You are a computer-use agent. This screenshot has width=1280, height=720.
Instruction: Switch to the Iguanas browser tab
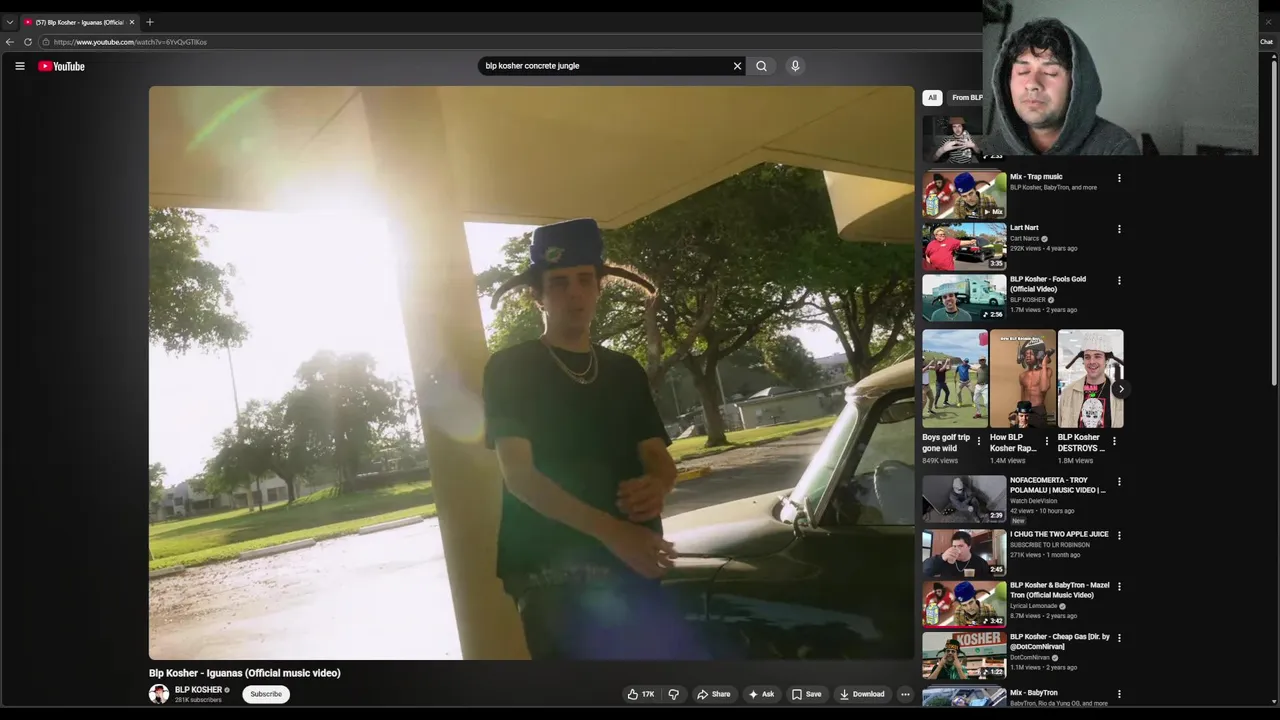coord(79,22)
